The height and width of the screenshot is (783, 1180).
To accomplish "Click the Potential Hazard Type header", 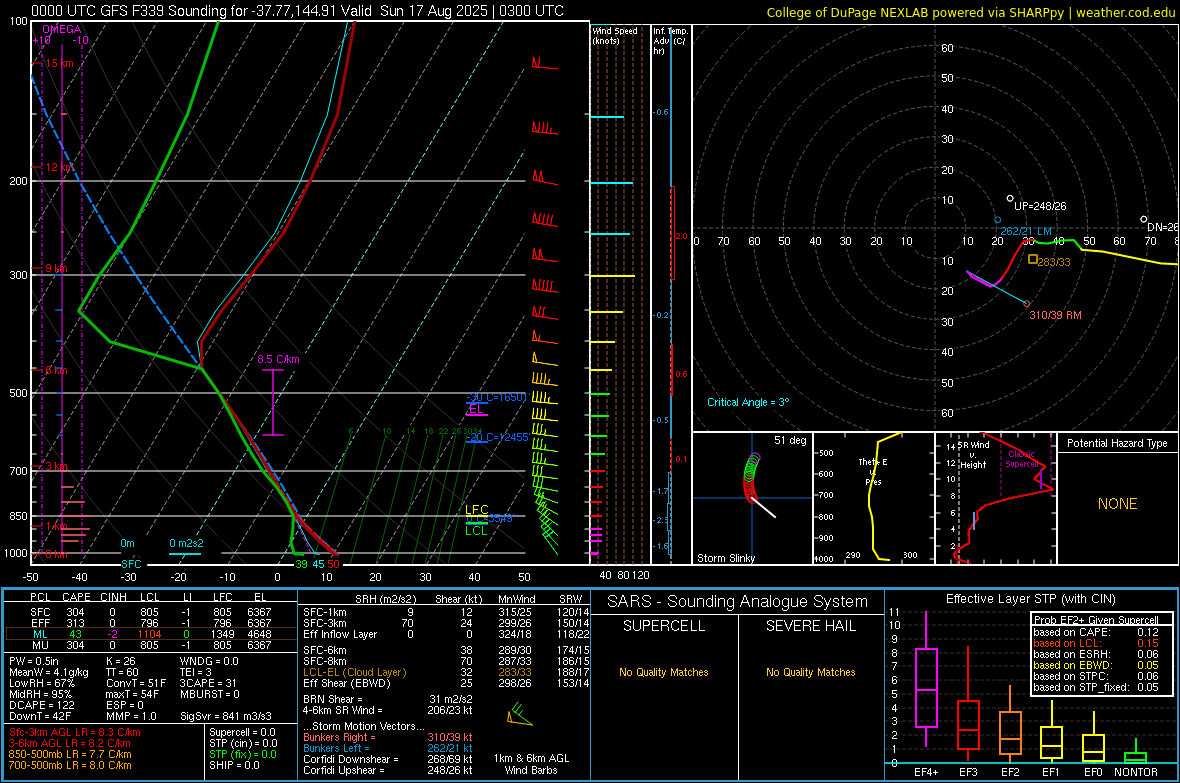I will 1117,443.
